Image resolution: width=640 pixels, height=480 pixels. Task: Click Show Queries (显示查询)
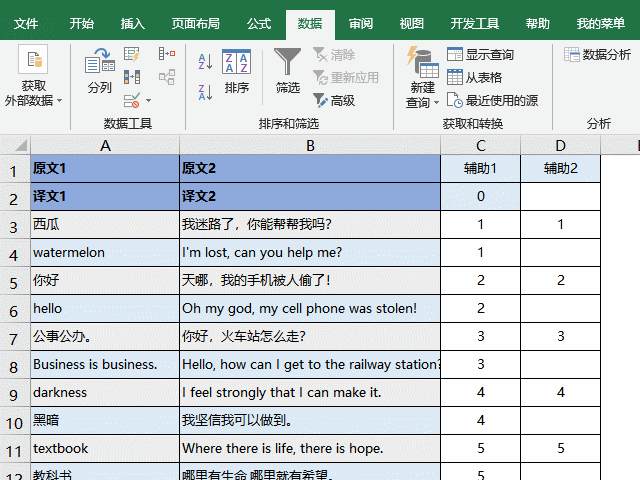pyautogui.click(x=480, y=54)
